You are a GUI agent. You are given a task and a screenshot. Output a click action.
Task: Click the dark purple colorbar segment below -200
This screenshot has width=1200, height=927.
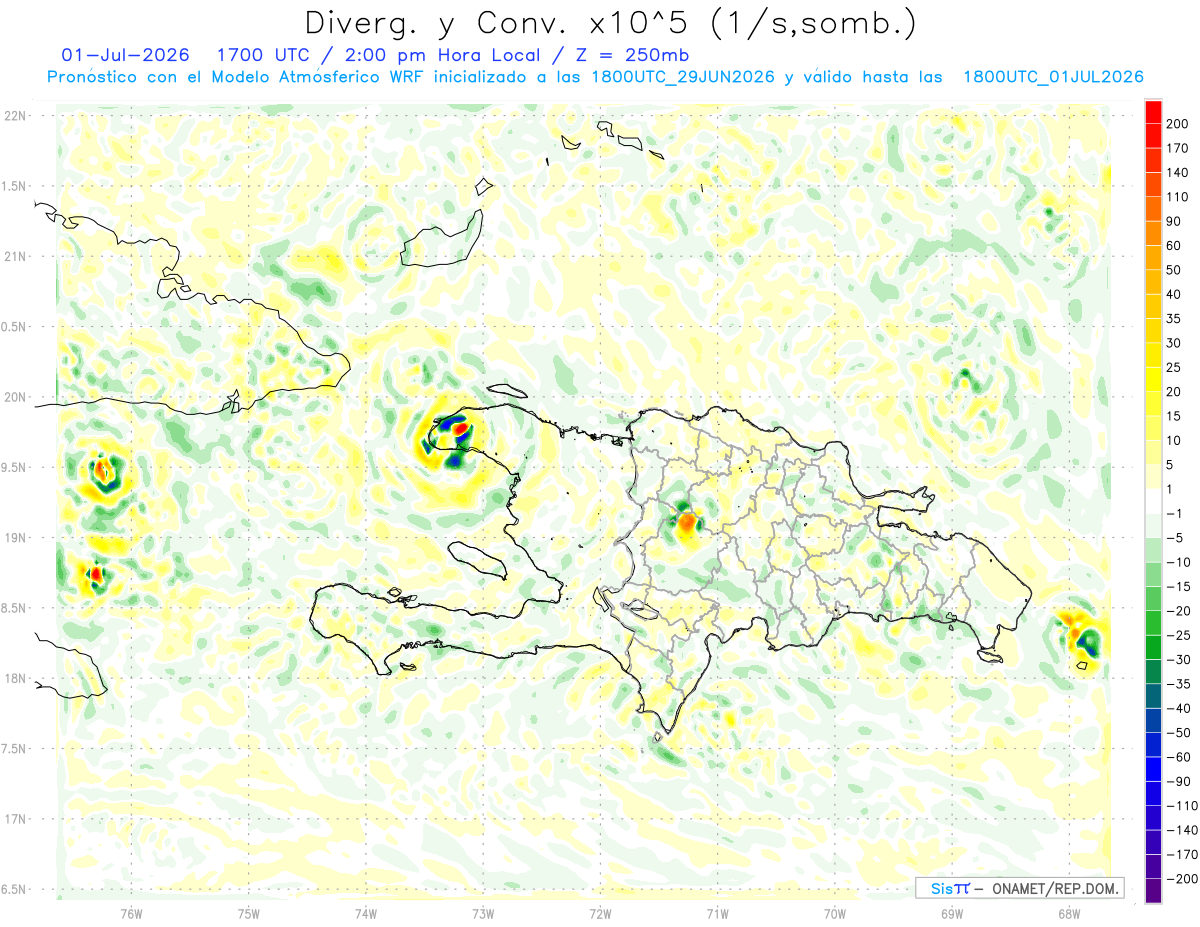coord(1153,890)
